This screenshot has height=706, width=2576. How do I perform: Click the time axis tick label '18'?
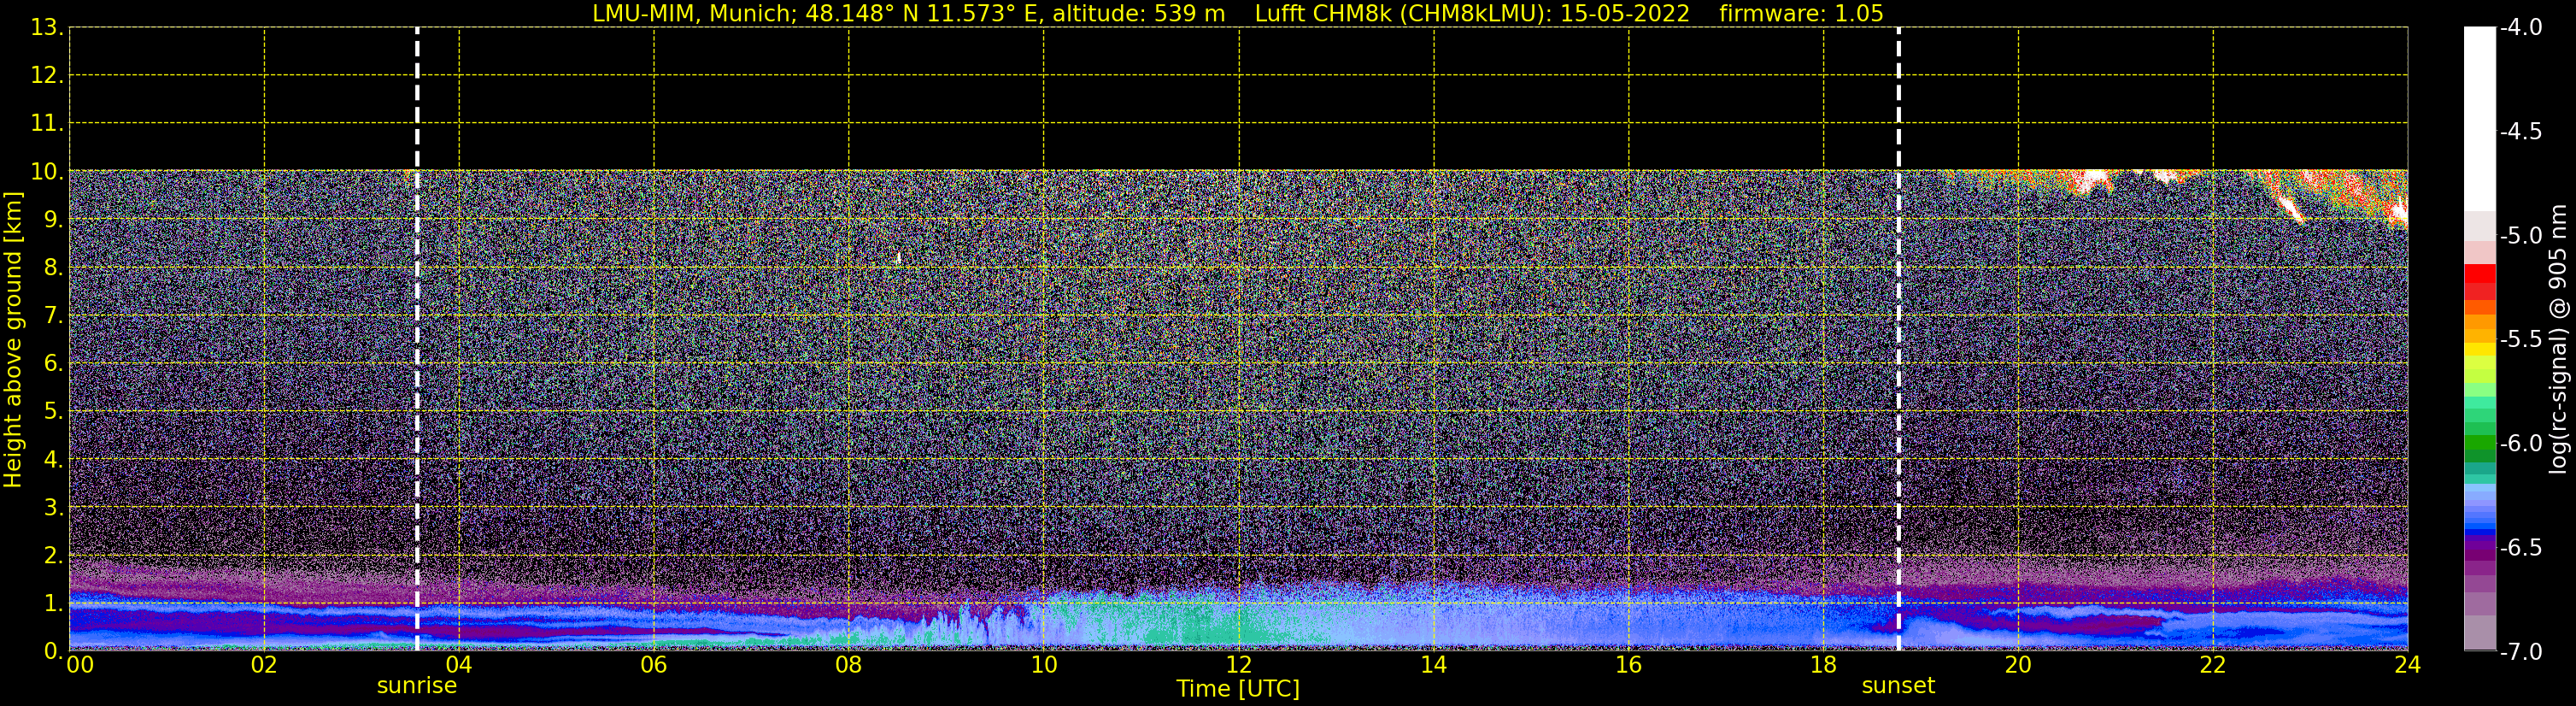click(1824, 665)
